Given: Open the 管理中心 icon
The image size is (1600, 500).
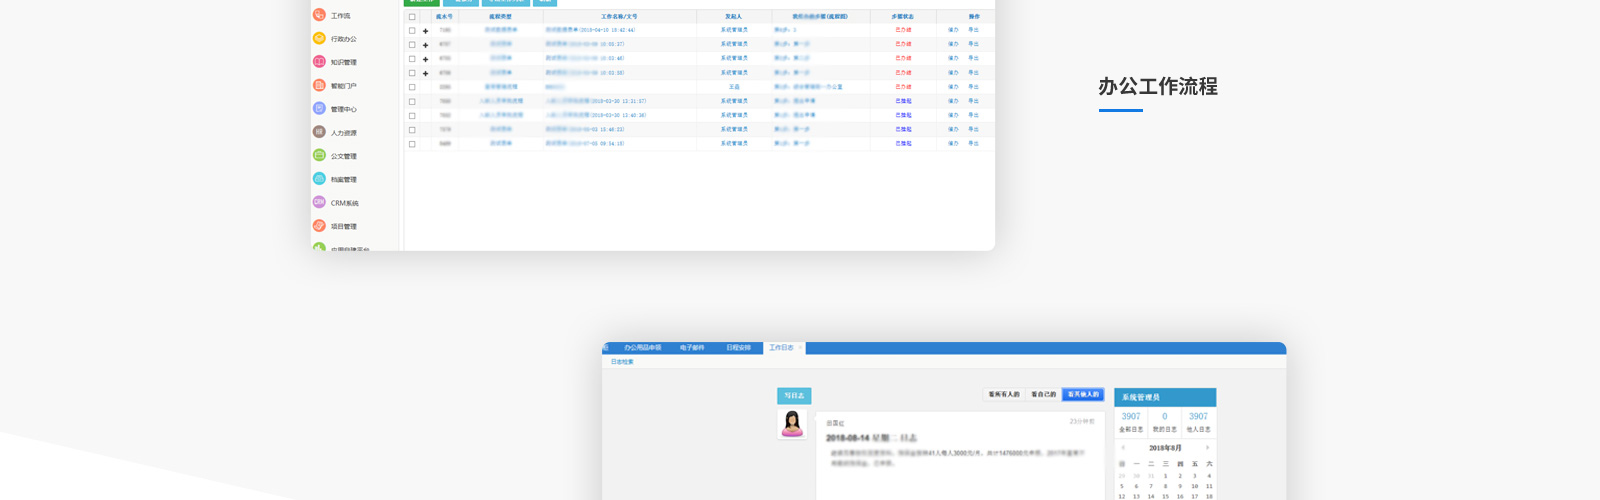Looking at the screenshot, I should click(x=319, y=108).
